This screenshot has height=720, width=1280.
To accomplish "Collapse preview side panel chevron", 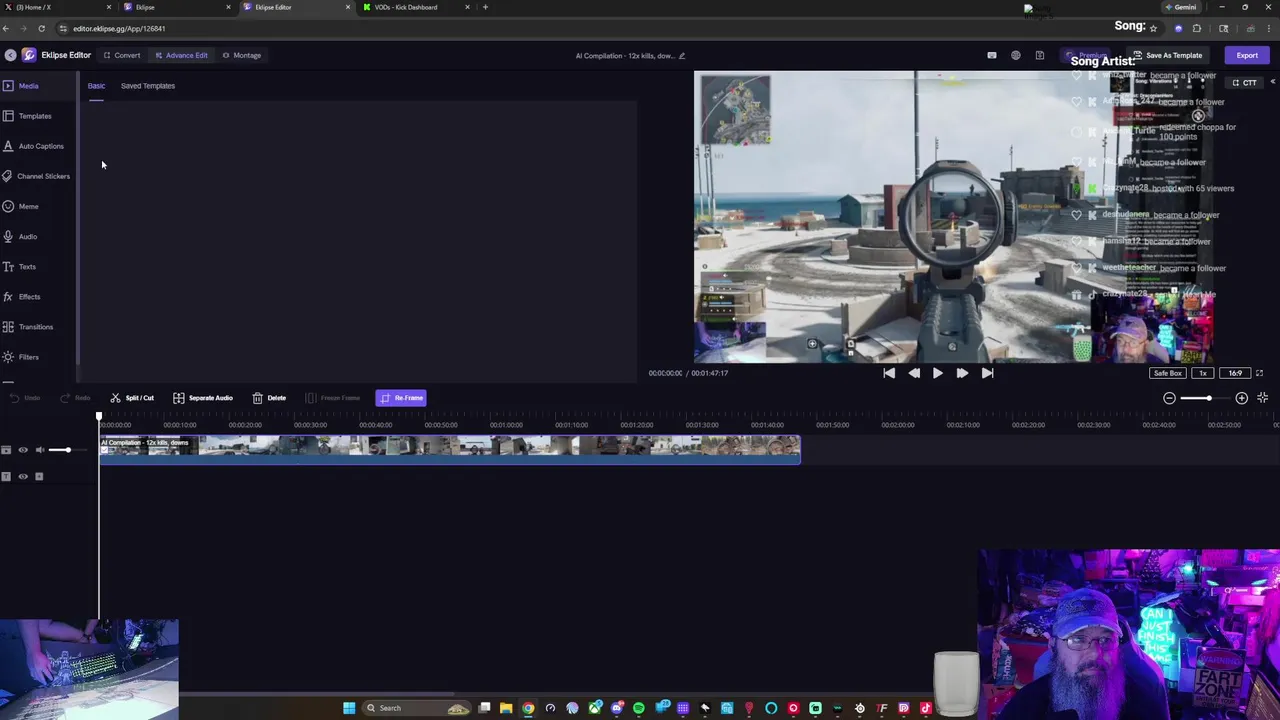I will point(1272,82).
